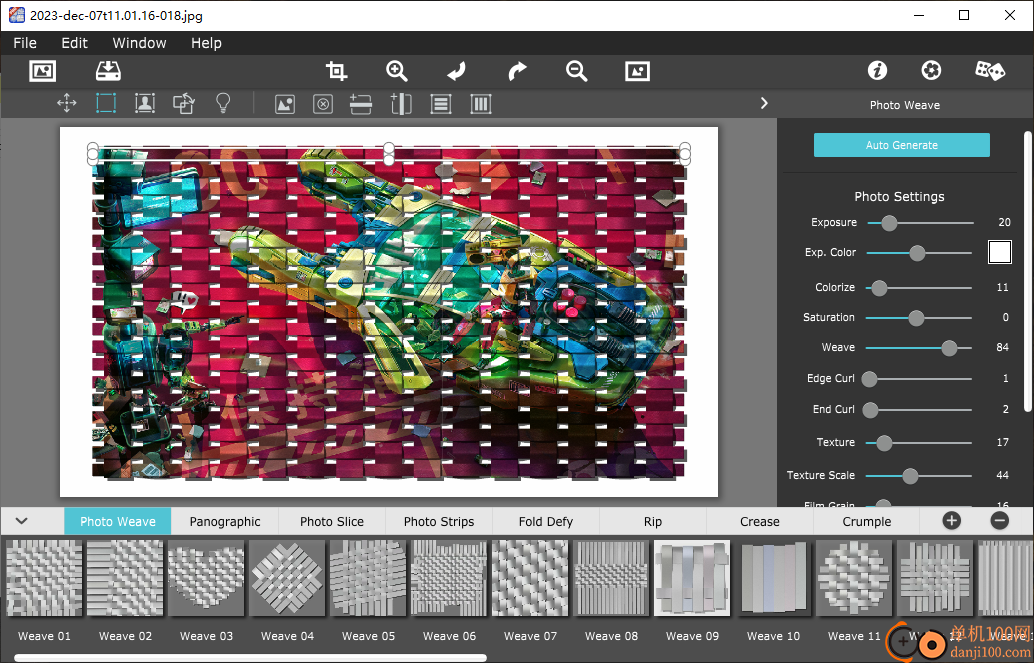Click the save to disk icon
Image resolution: width=1034 pixels, height=663 pixels.
(108, 71)
